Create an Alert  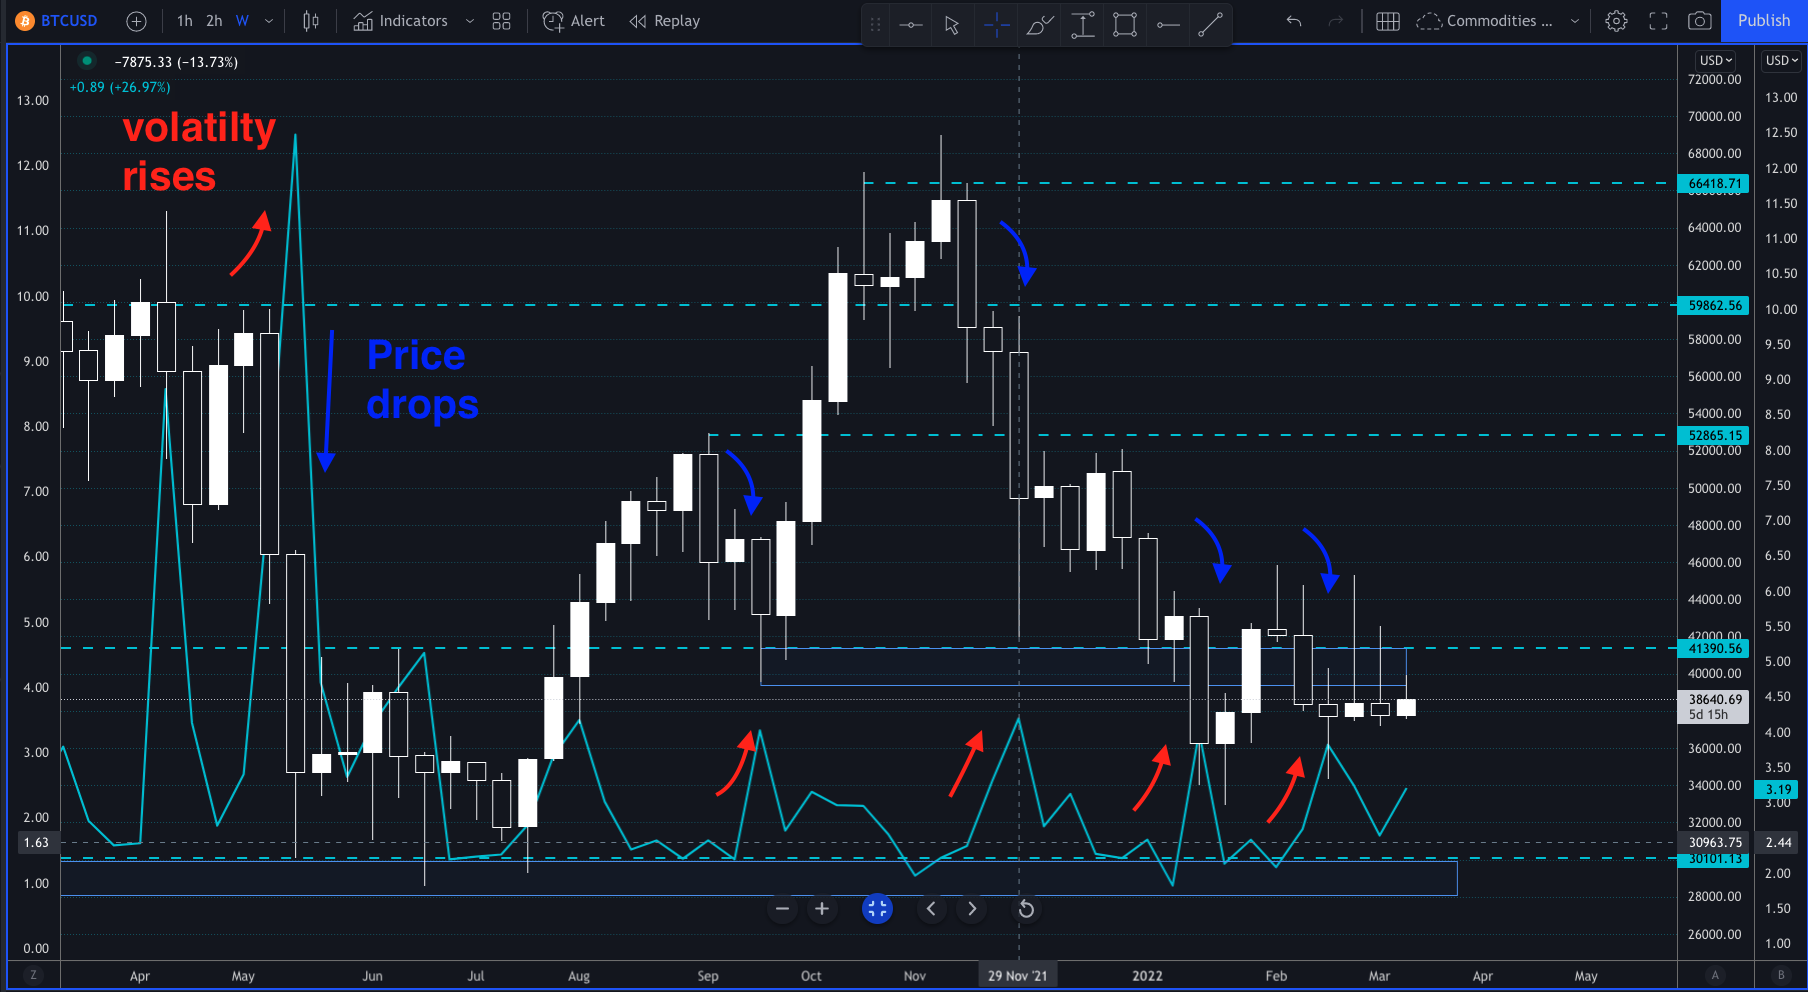pyautogui.click(x=574, y=21)
